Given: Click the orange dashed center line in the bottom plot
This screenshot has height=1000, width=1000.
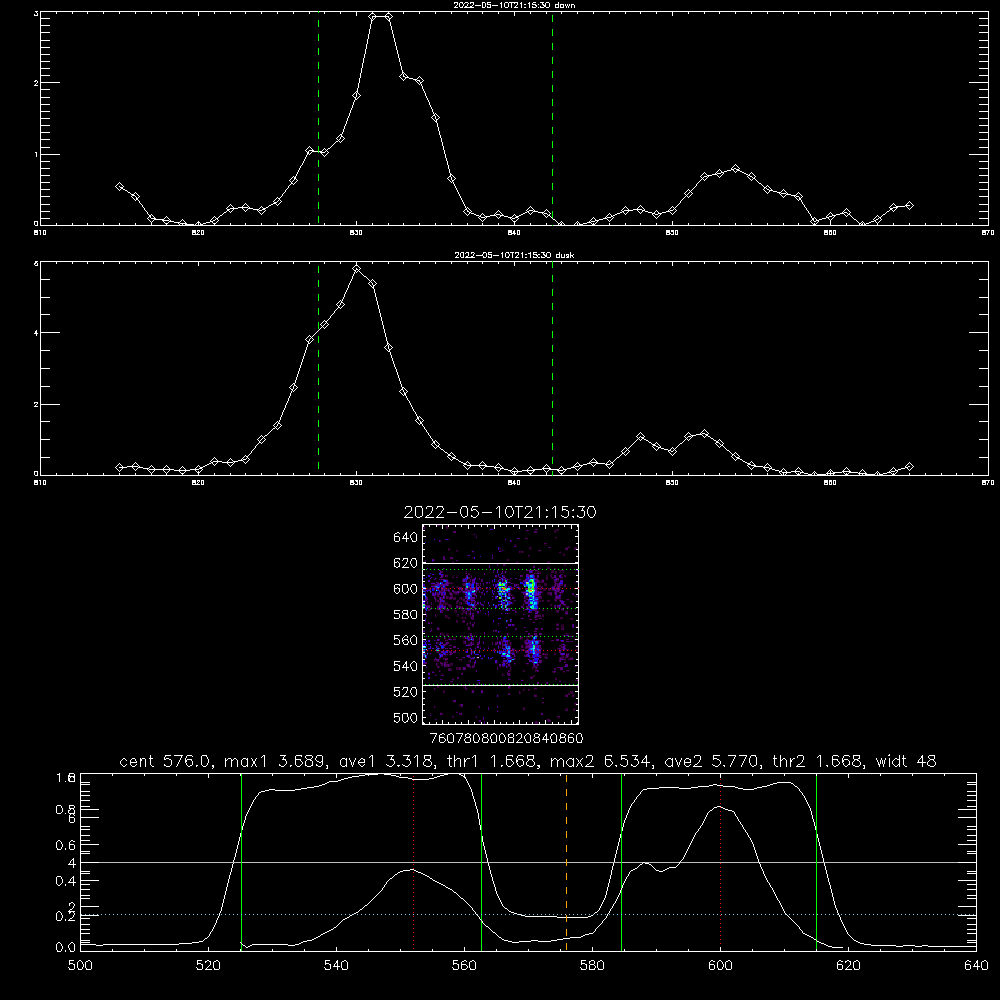Looking at the screenshot, I should coord(566,862).
